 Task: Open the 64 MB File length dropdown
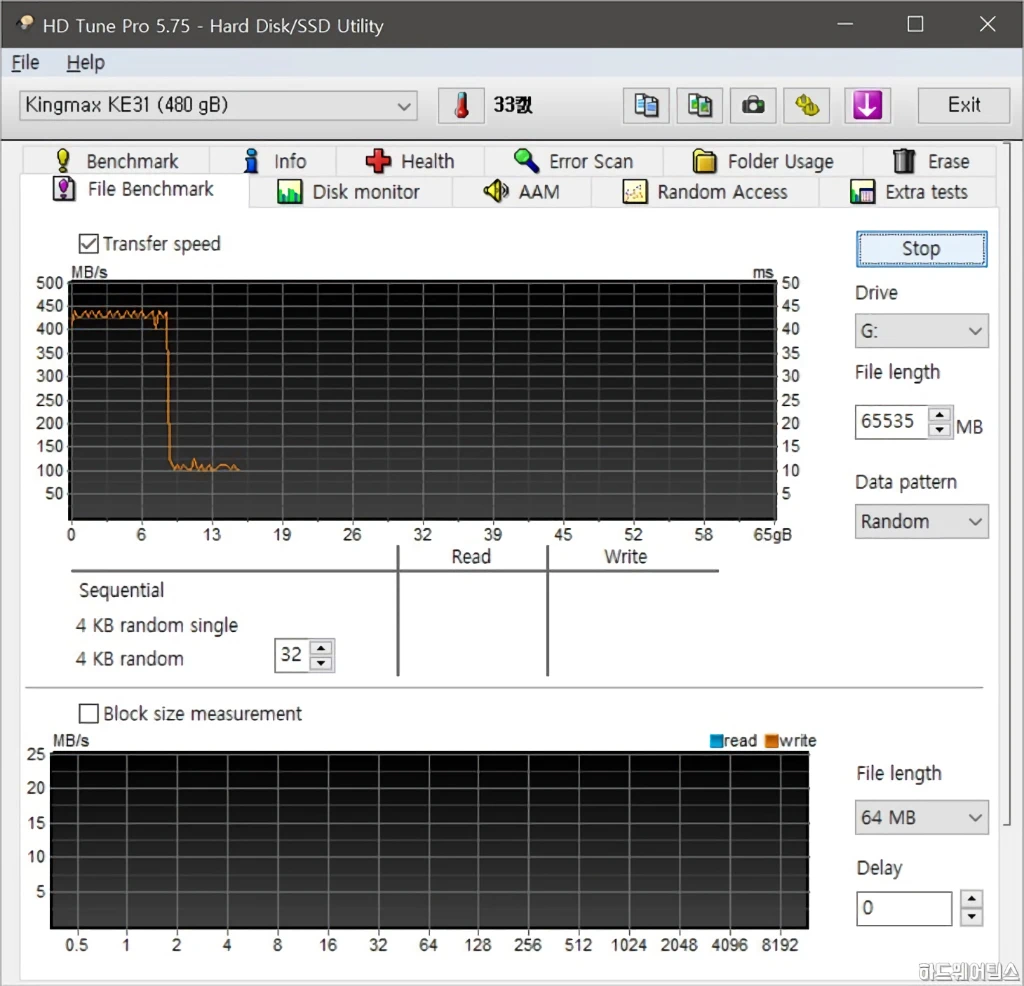(921, 818)
